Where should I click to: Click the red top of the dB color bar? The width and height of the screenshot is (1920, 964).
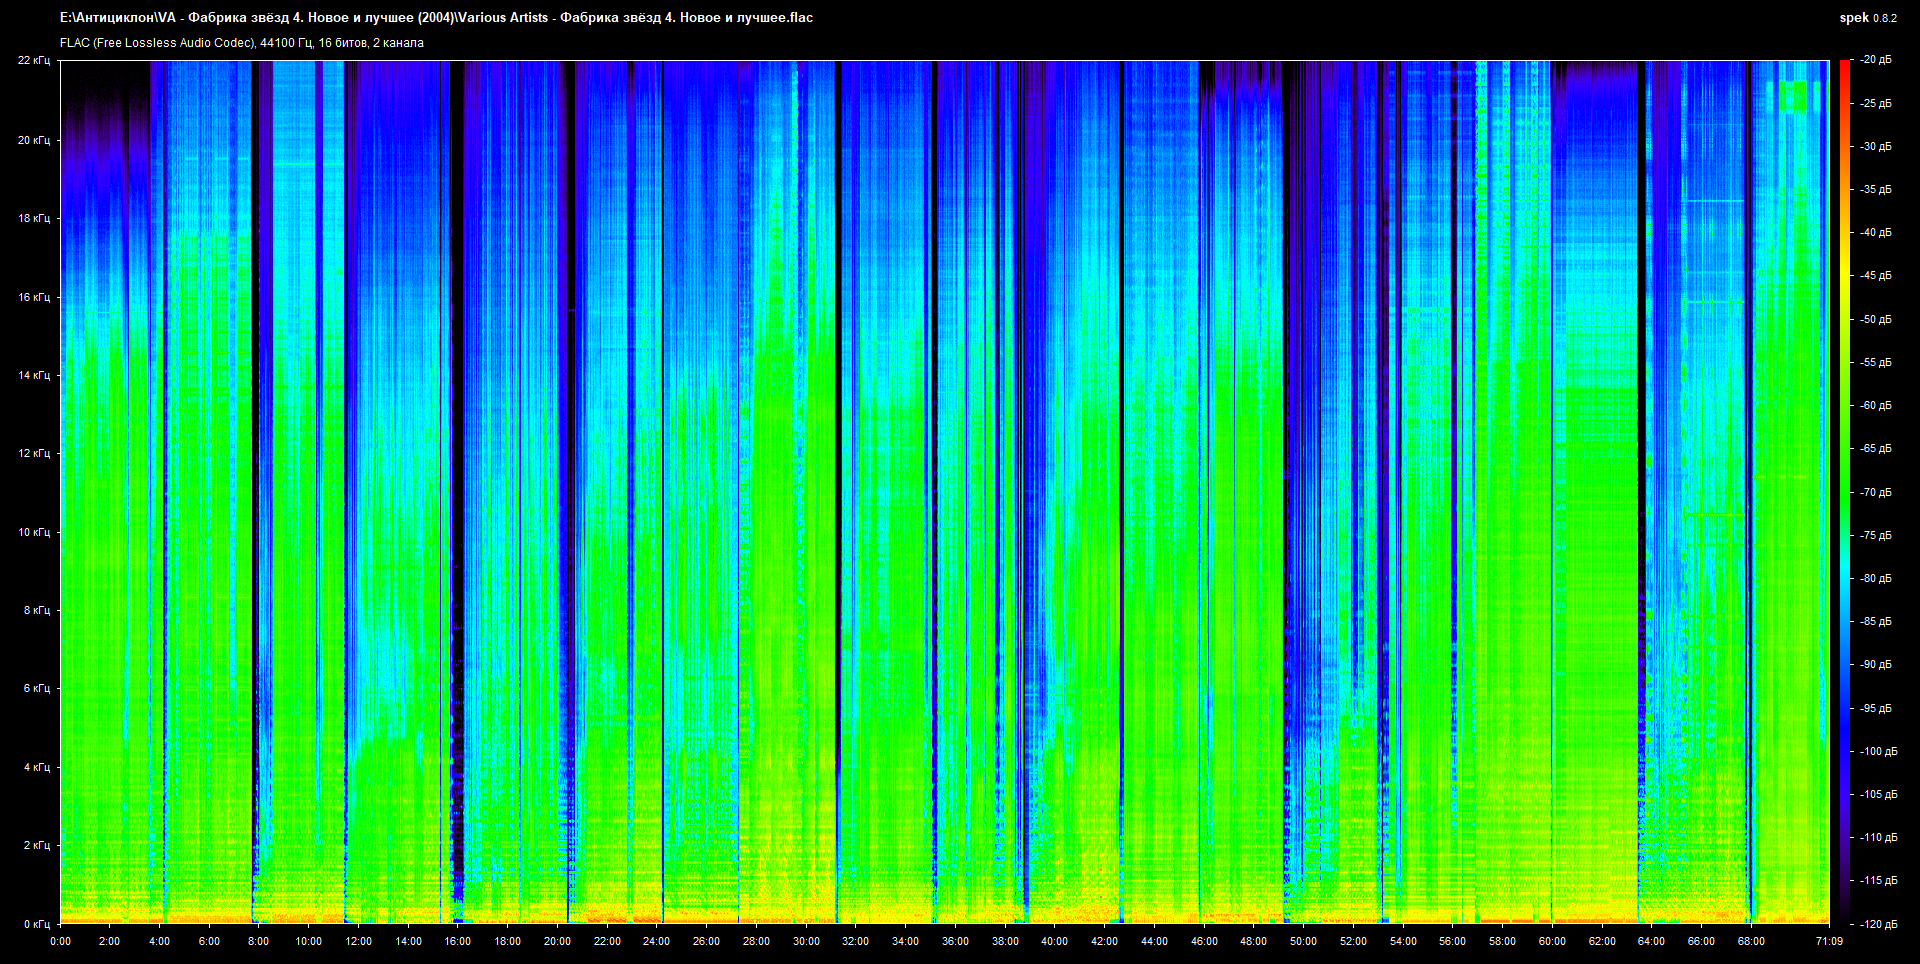click(x=1844, y=68)
